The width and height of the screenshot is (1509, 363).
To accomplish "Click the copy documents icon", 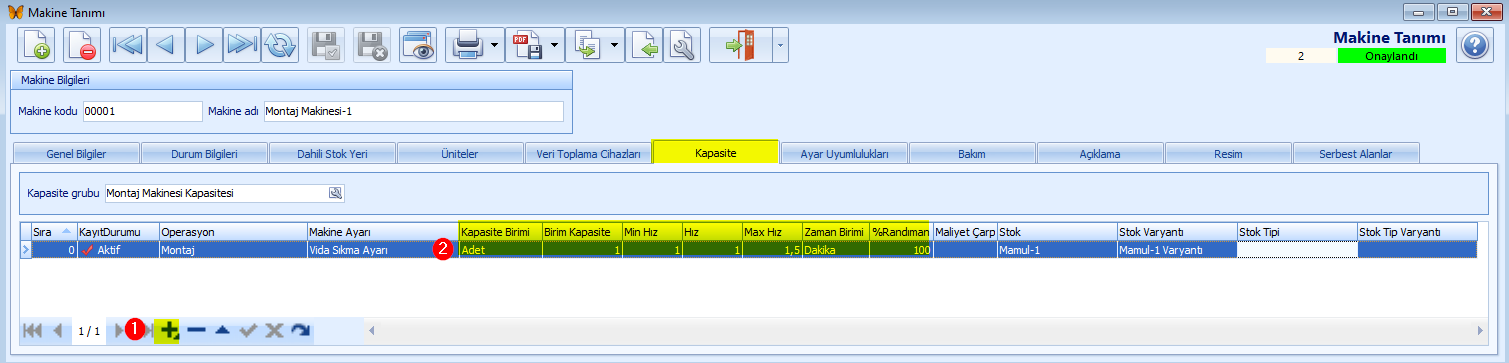I will click(586, 46).
